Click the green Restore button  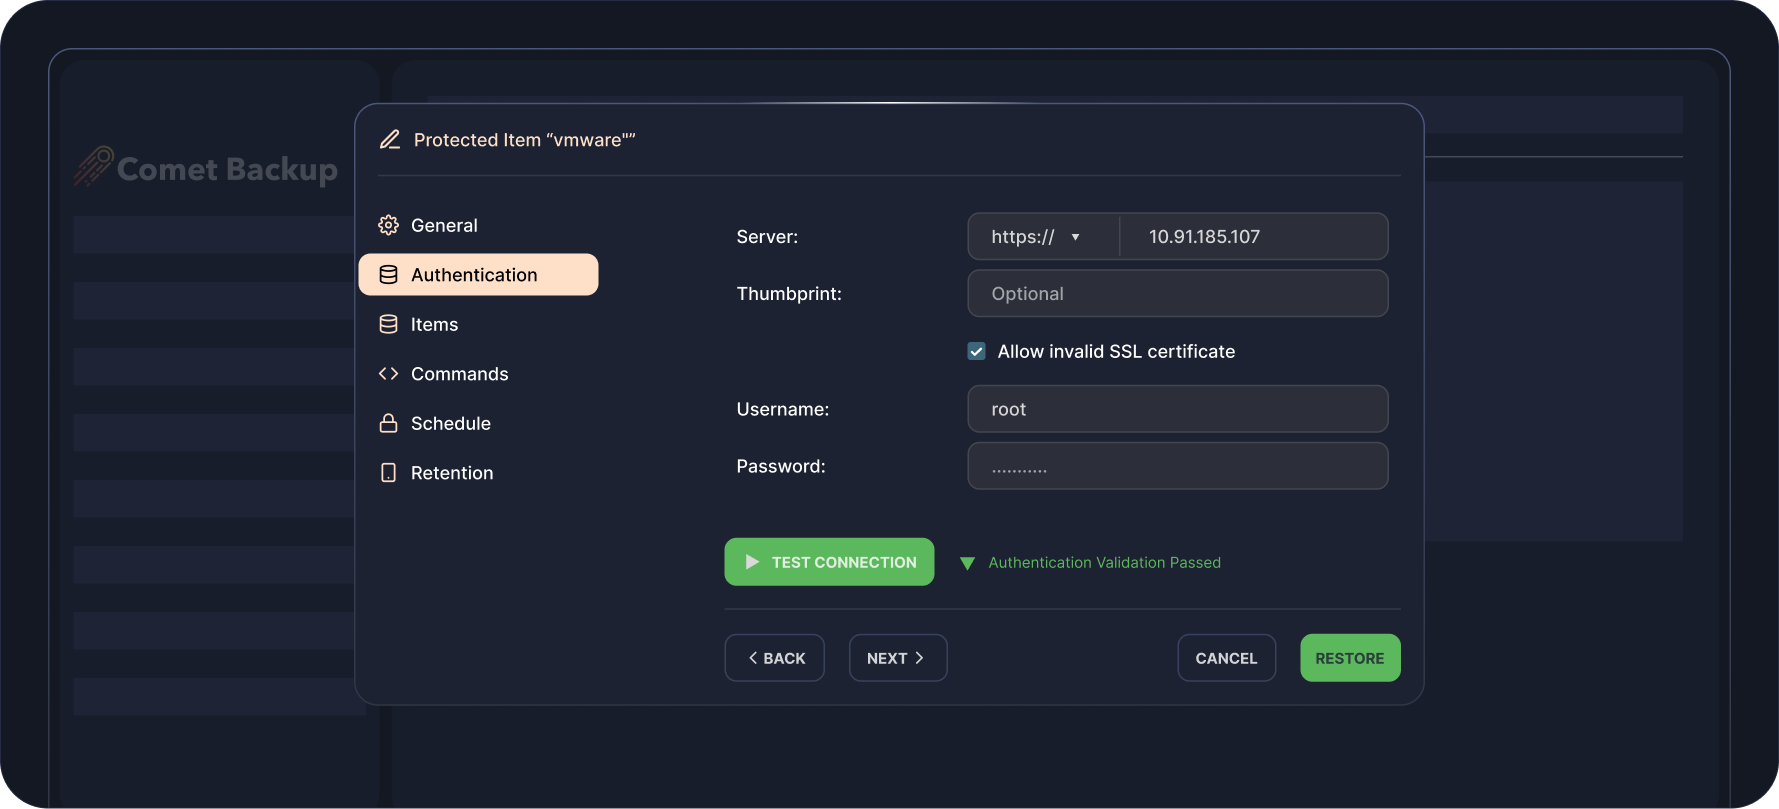[x=1349, y=658]
